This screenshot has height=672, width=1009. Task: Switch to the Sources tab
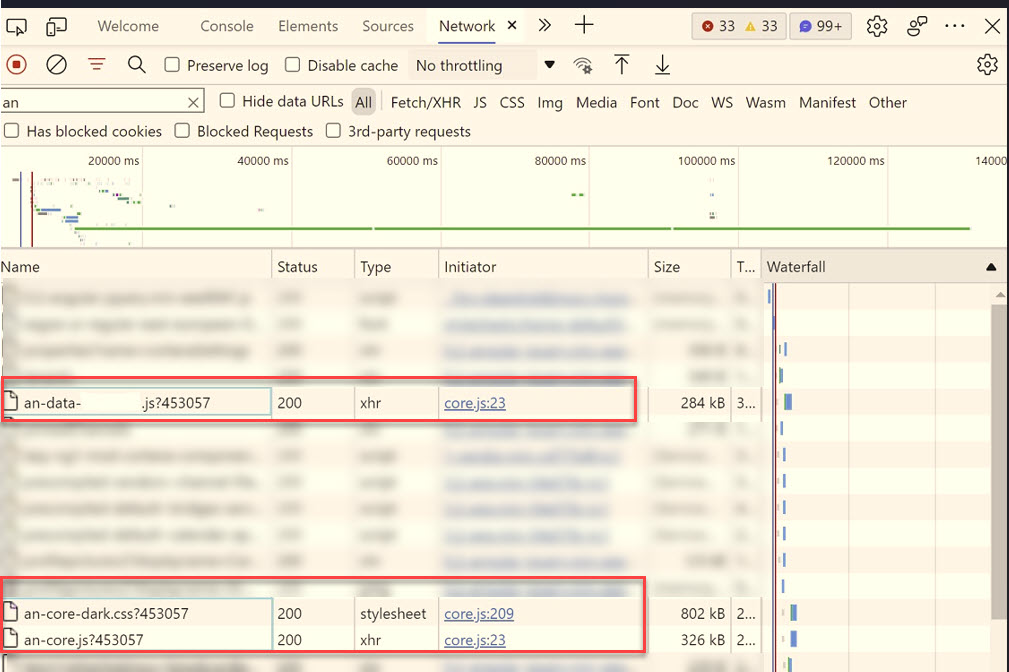387,26
